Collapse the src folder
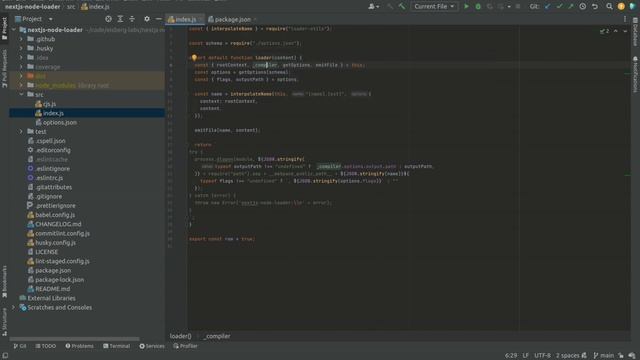 [21, 94]
